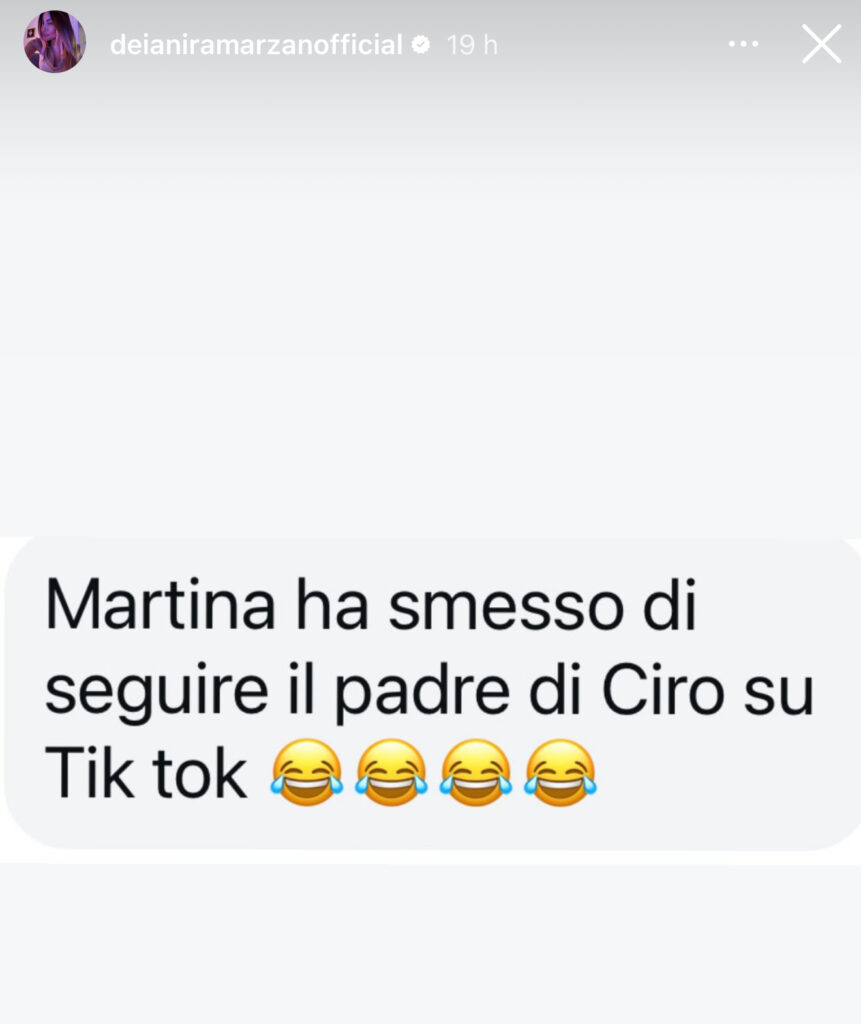The height and width of the screenshot is (1024, 861).
Task: Close the story with the X icon
Action: coord(821,44)
